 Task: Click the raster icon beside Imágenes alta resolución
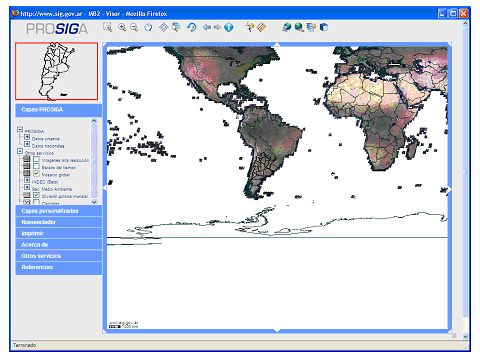pos(27,160)
